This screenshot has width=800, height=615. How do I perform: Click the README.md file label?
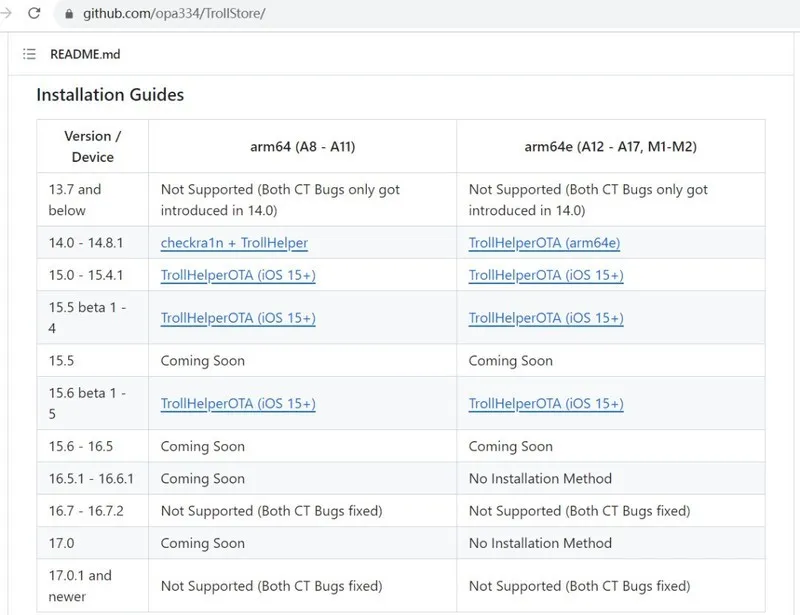(x=85, y=54)
